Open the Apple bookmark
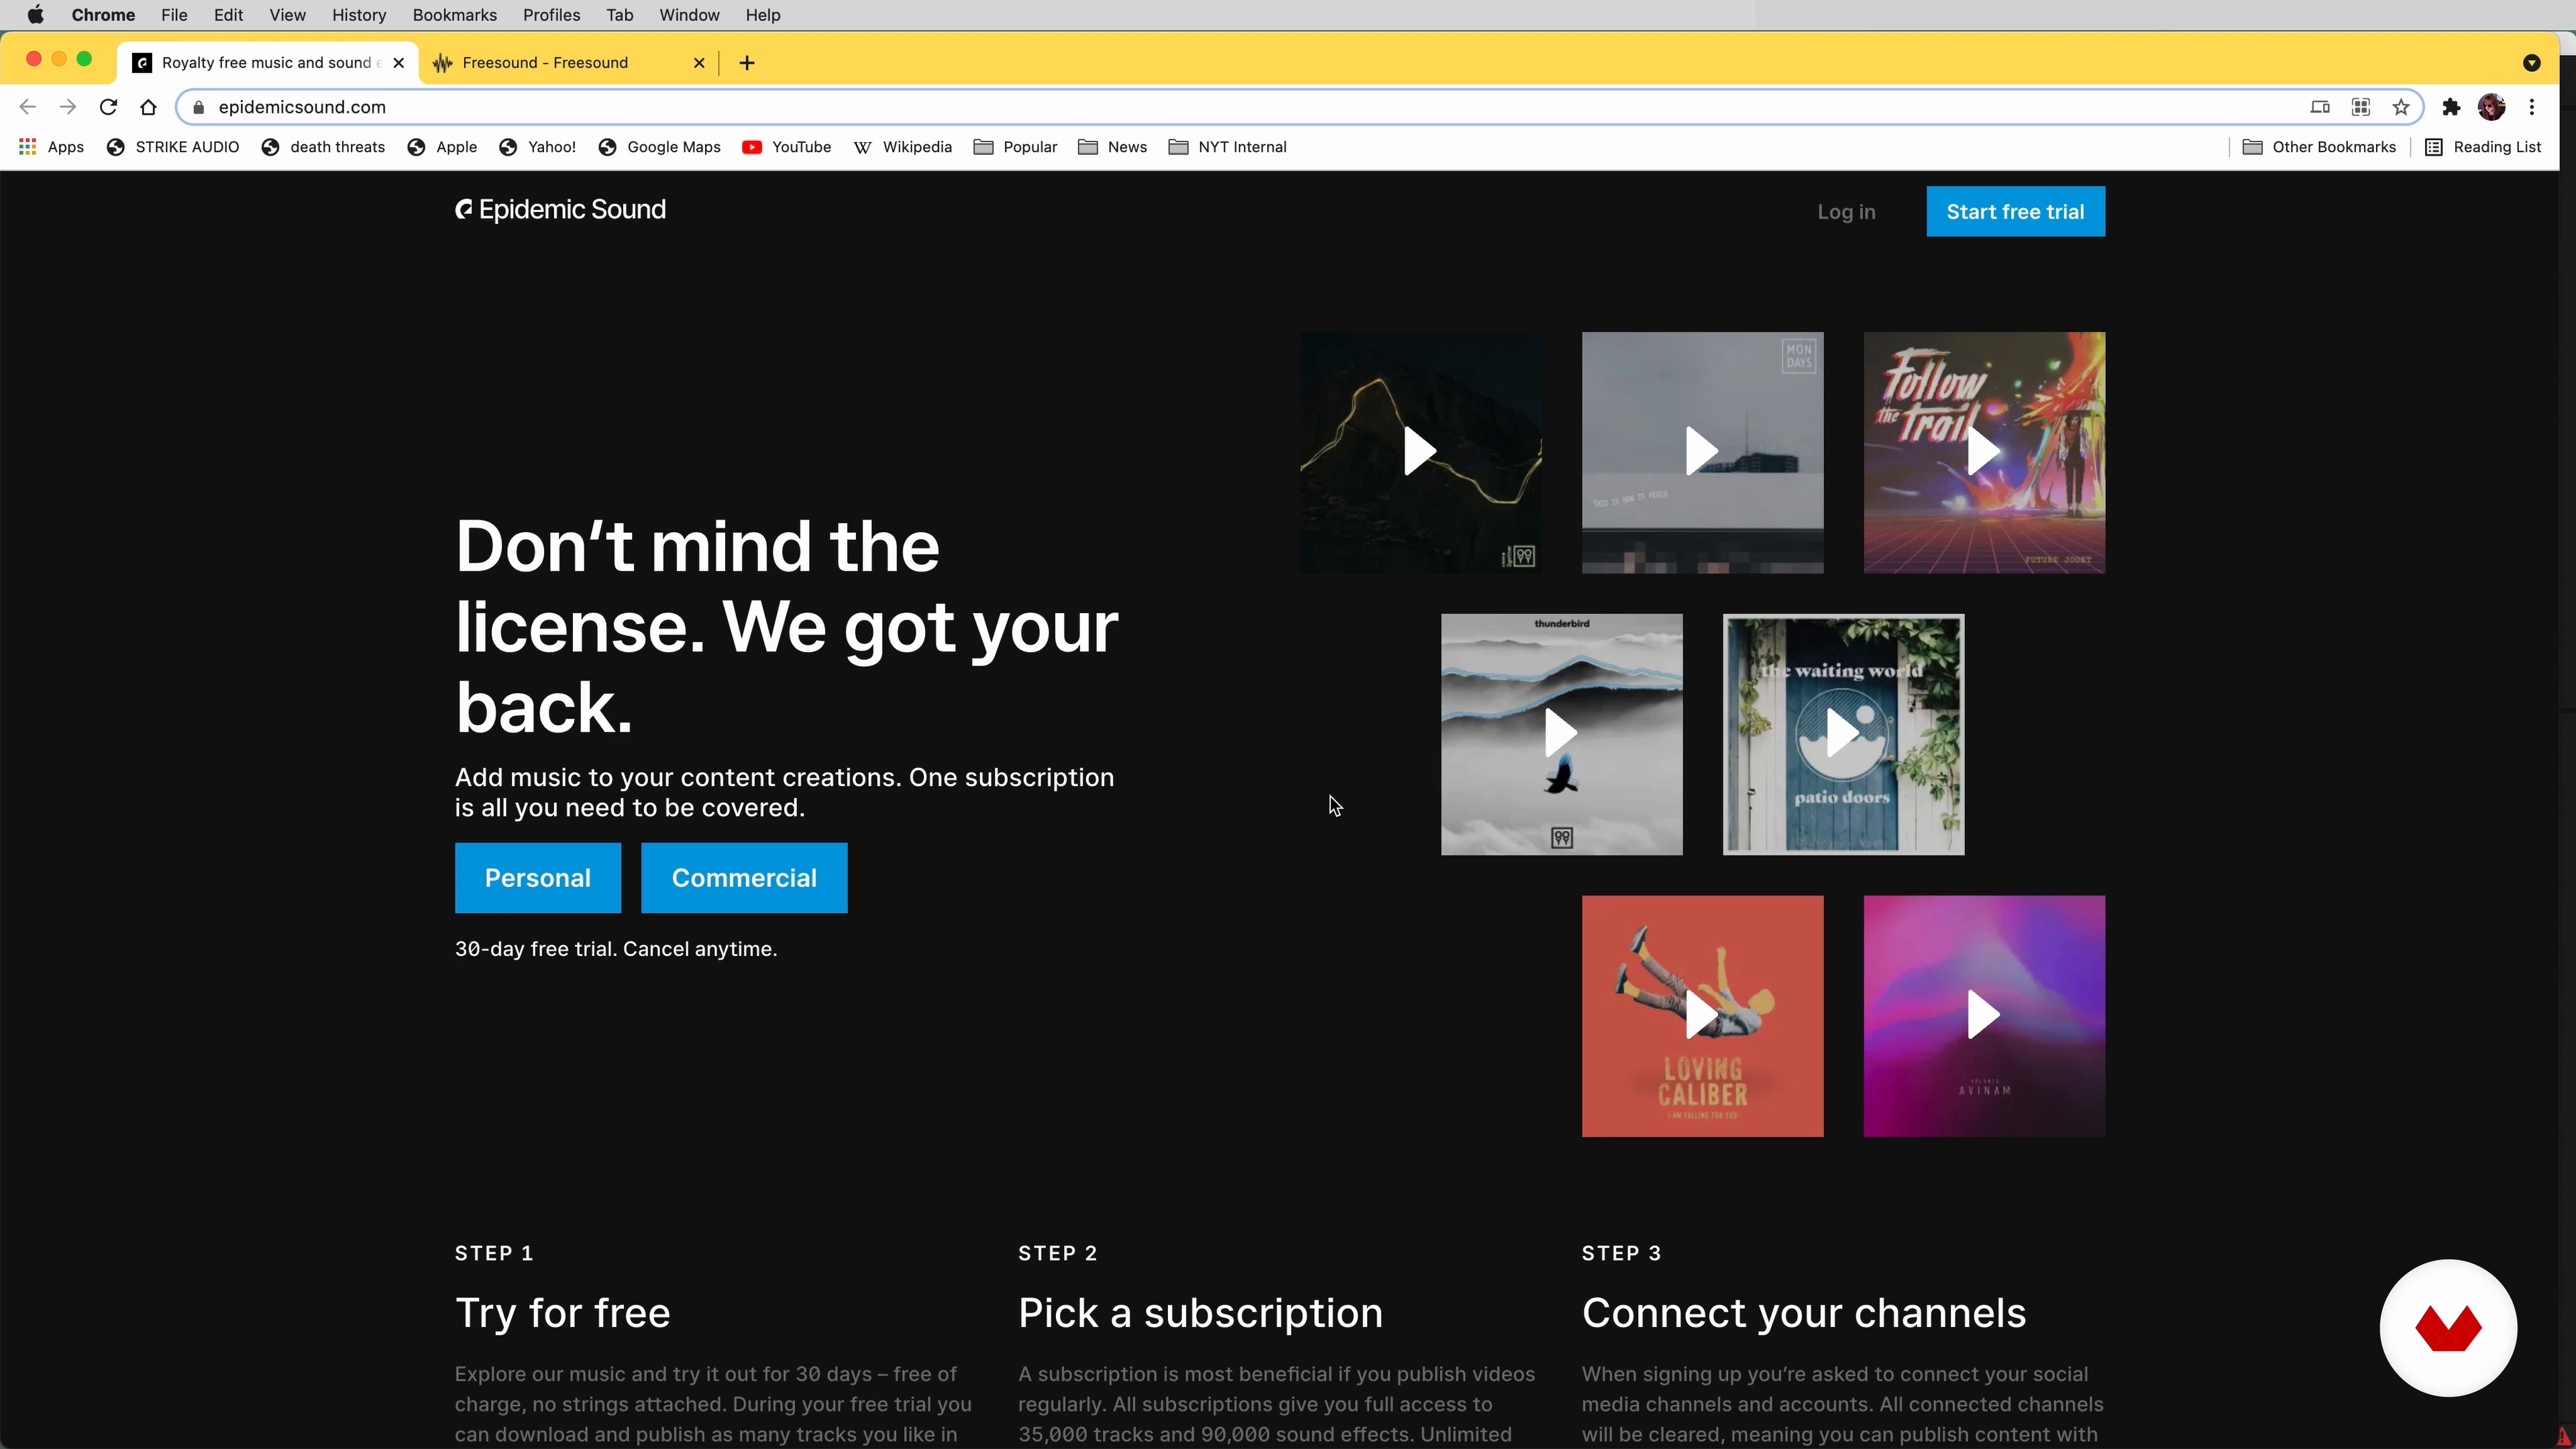The width and height of the screenshot is (2576, 1449). tap(442, 147)
